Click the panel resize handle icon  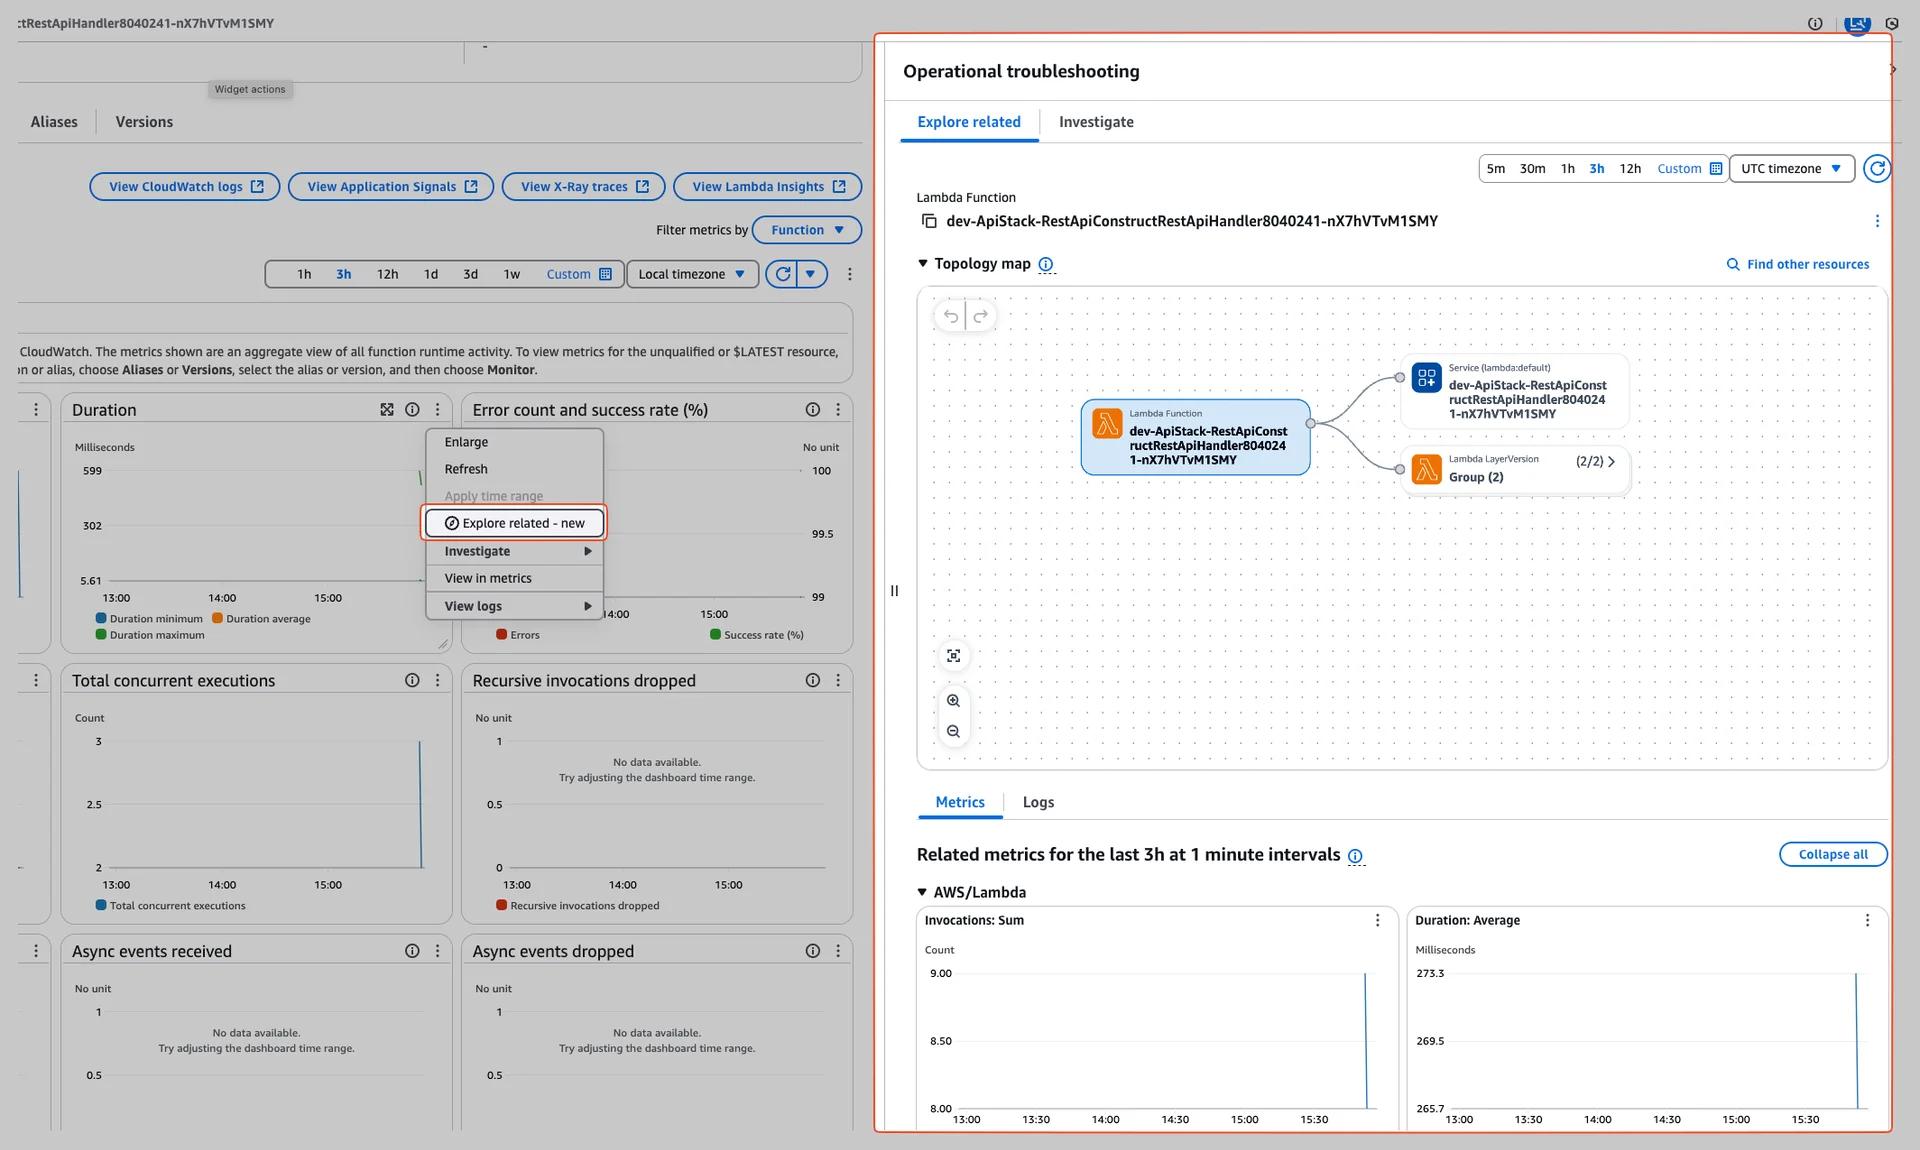click(894, 591)
